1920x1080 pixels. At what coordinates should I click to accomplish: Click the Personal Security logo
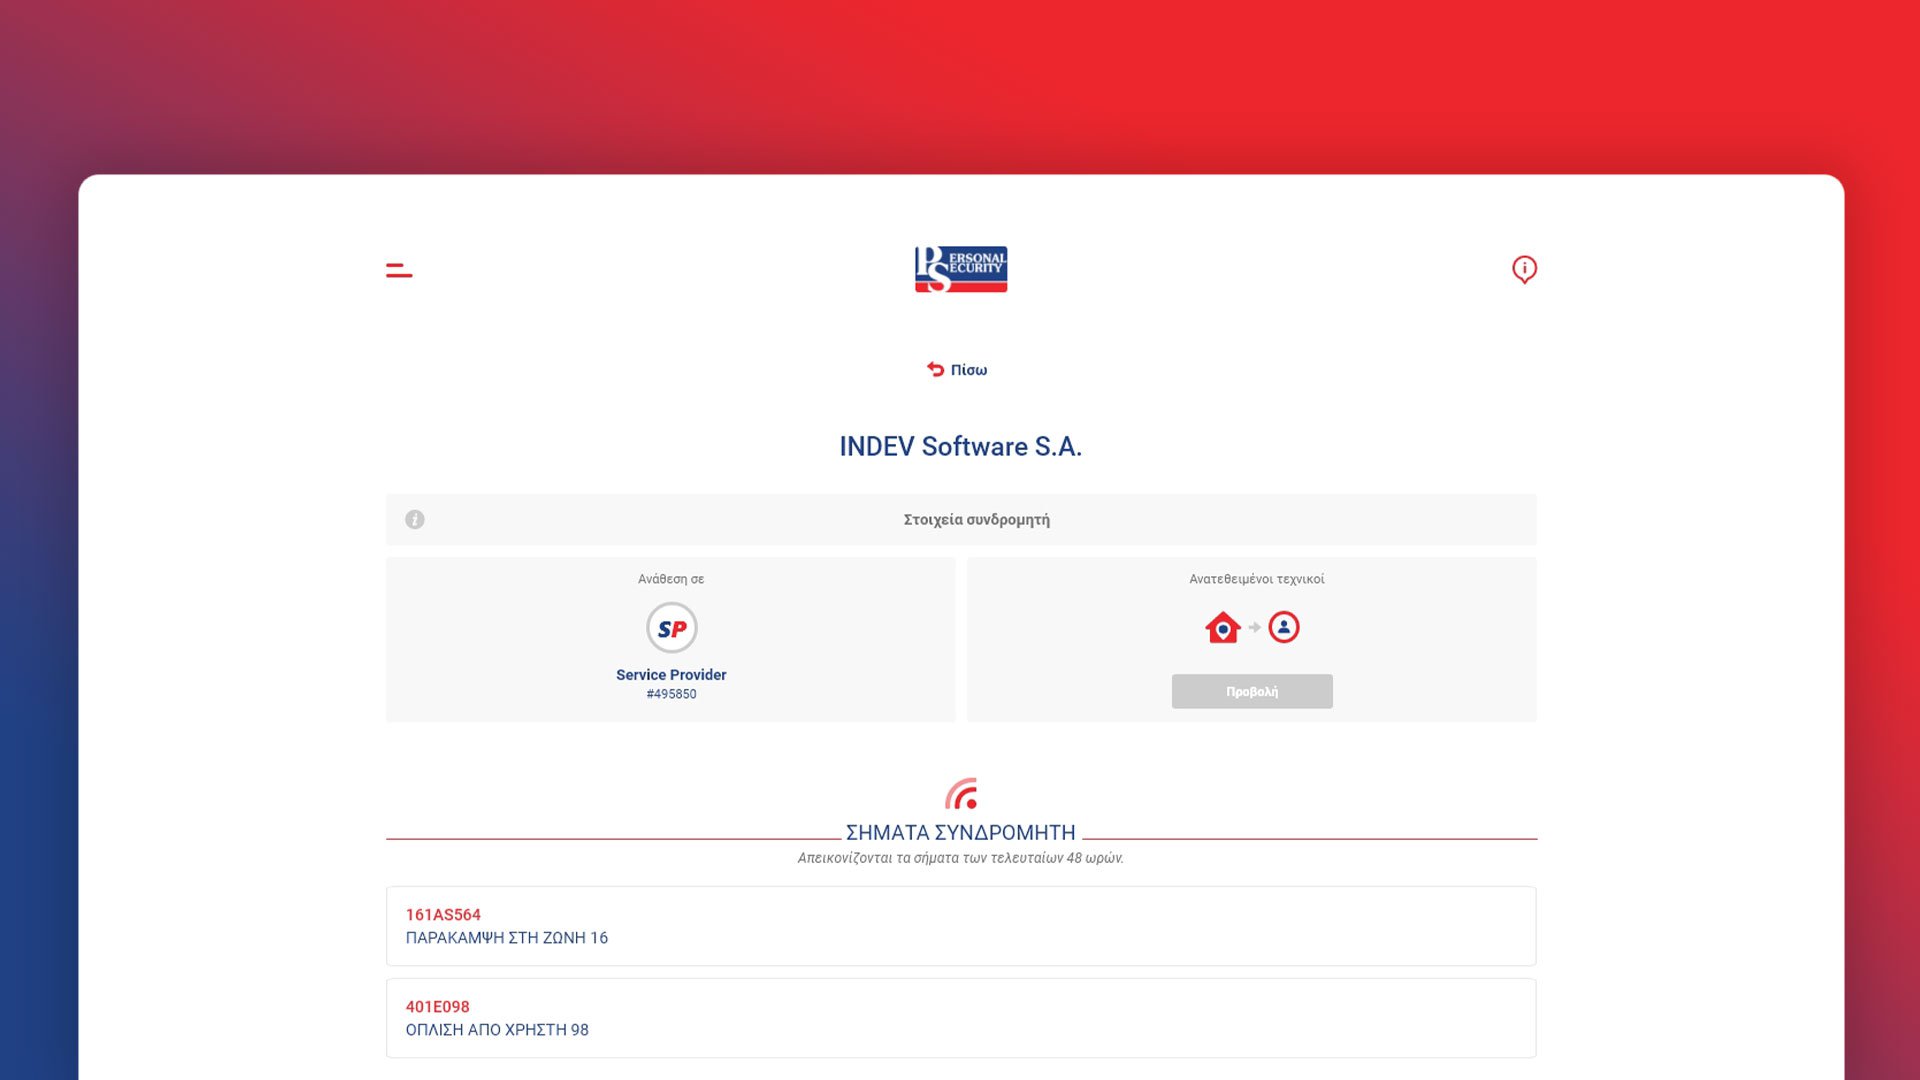(x=961, y=269)
